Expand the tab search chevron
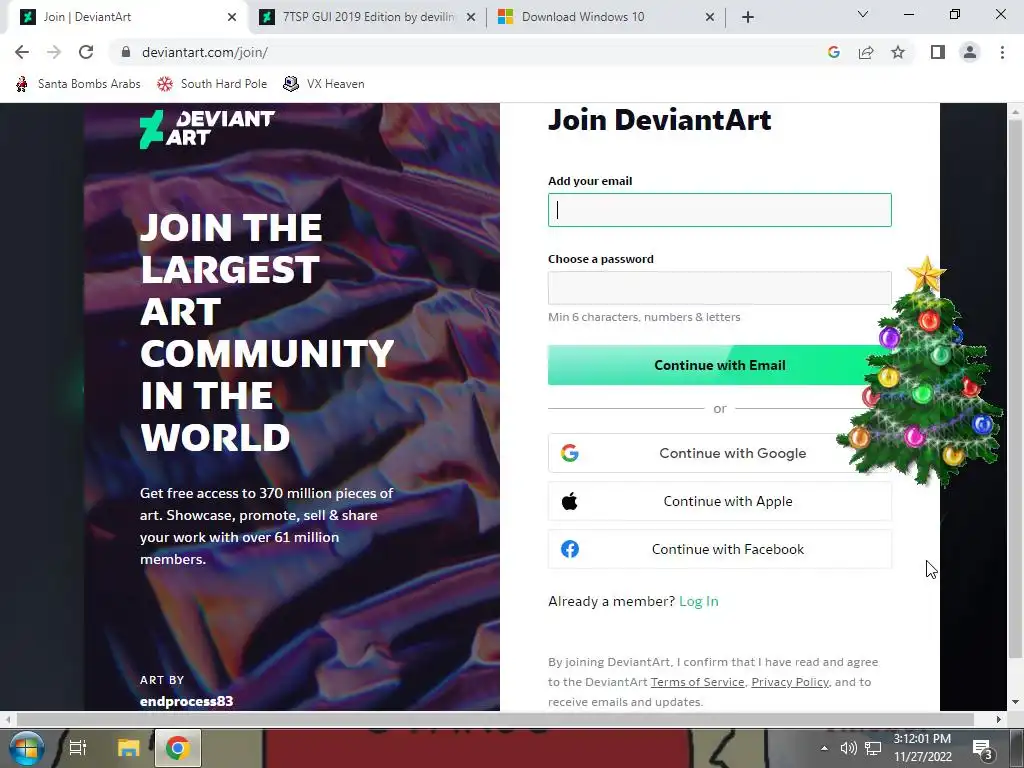This screenshot has width=1024, height=768. 863,14
